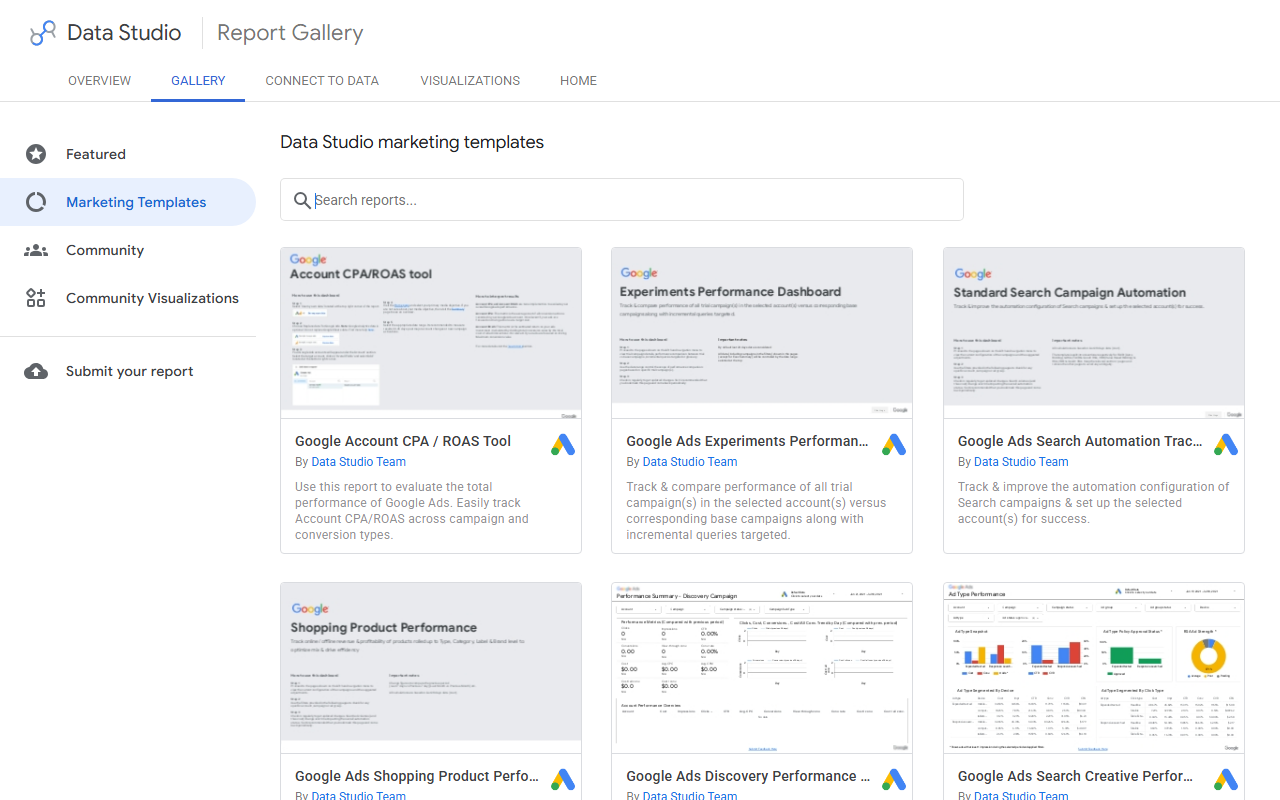
Task: Open the Discovery Campaign Performance Summary thumbnail
Action: [x=762, y=668]
